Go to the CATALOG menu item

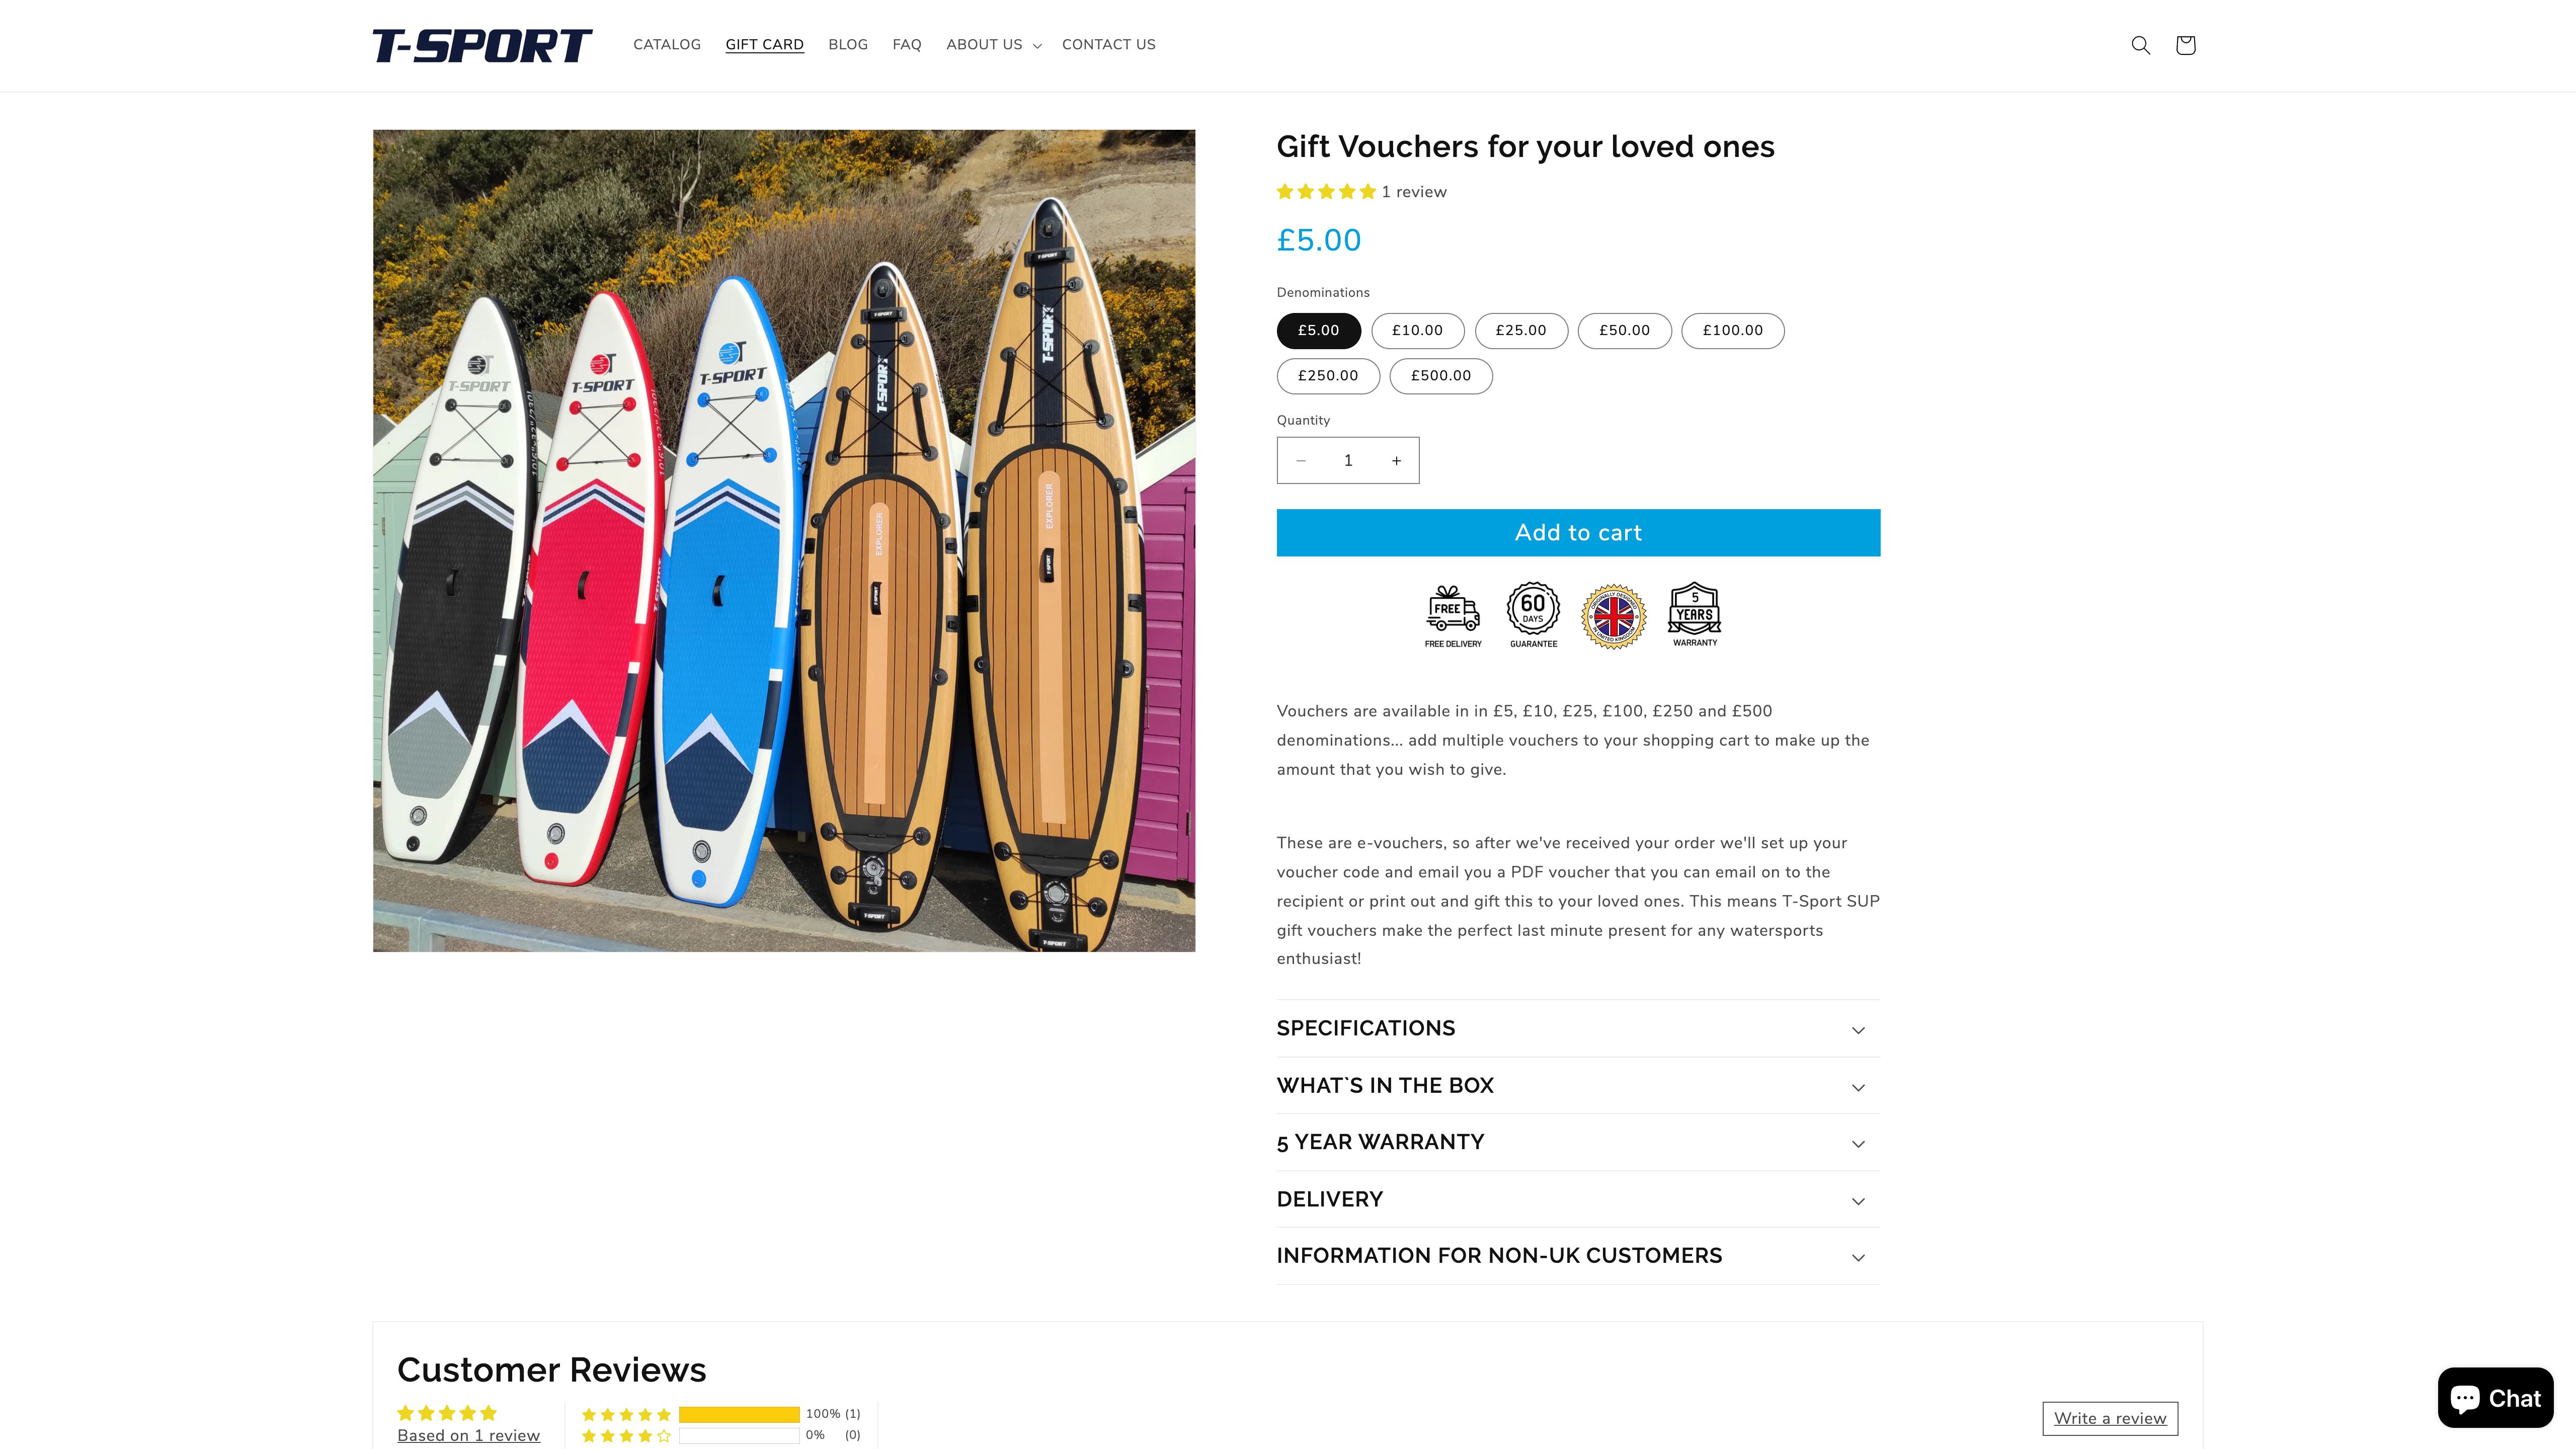pos(666,44)
